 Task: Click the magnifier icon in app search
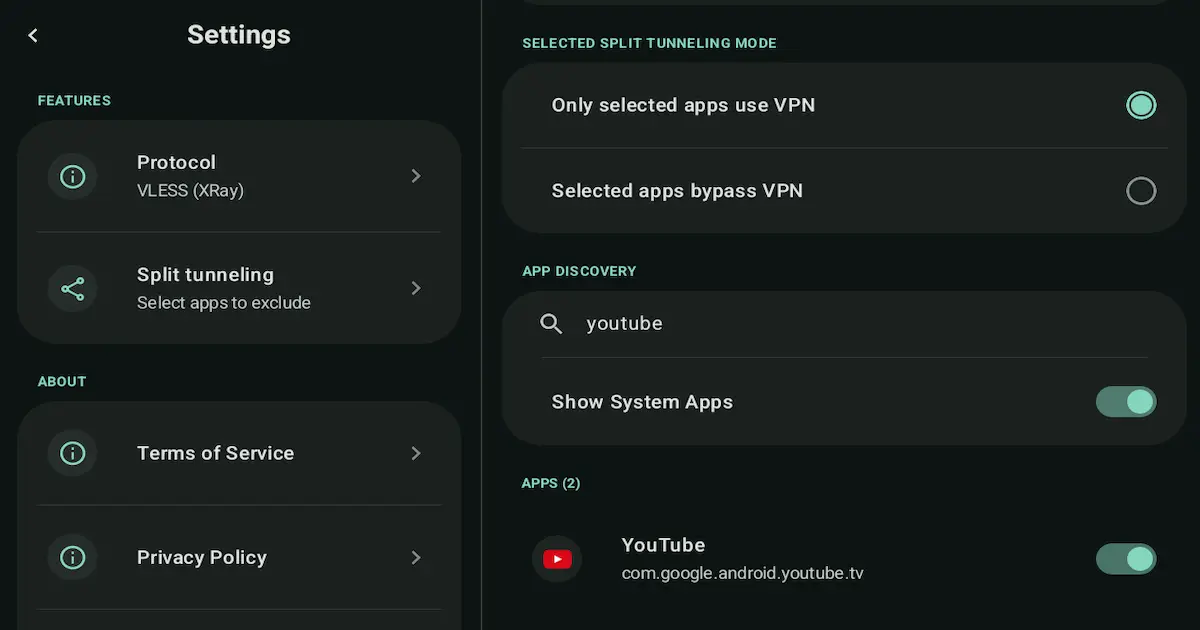click(x=551, y=323)
